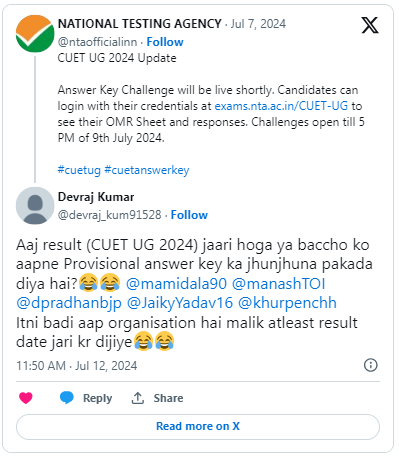Open Devraj Kumar's default avatar
Viewport: 399px width, 457px height.
tap(35, 206)
